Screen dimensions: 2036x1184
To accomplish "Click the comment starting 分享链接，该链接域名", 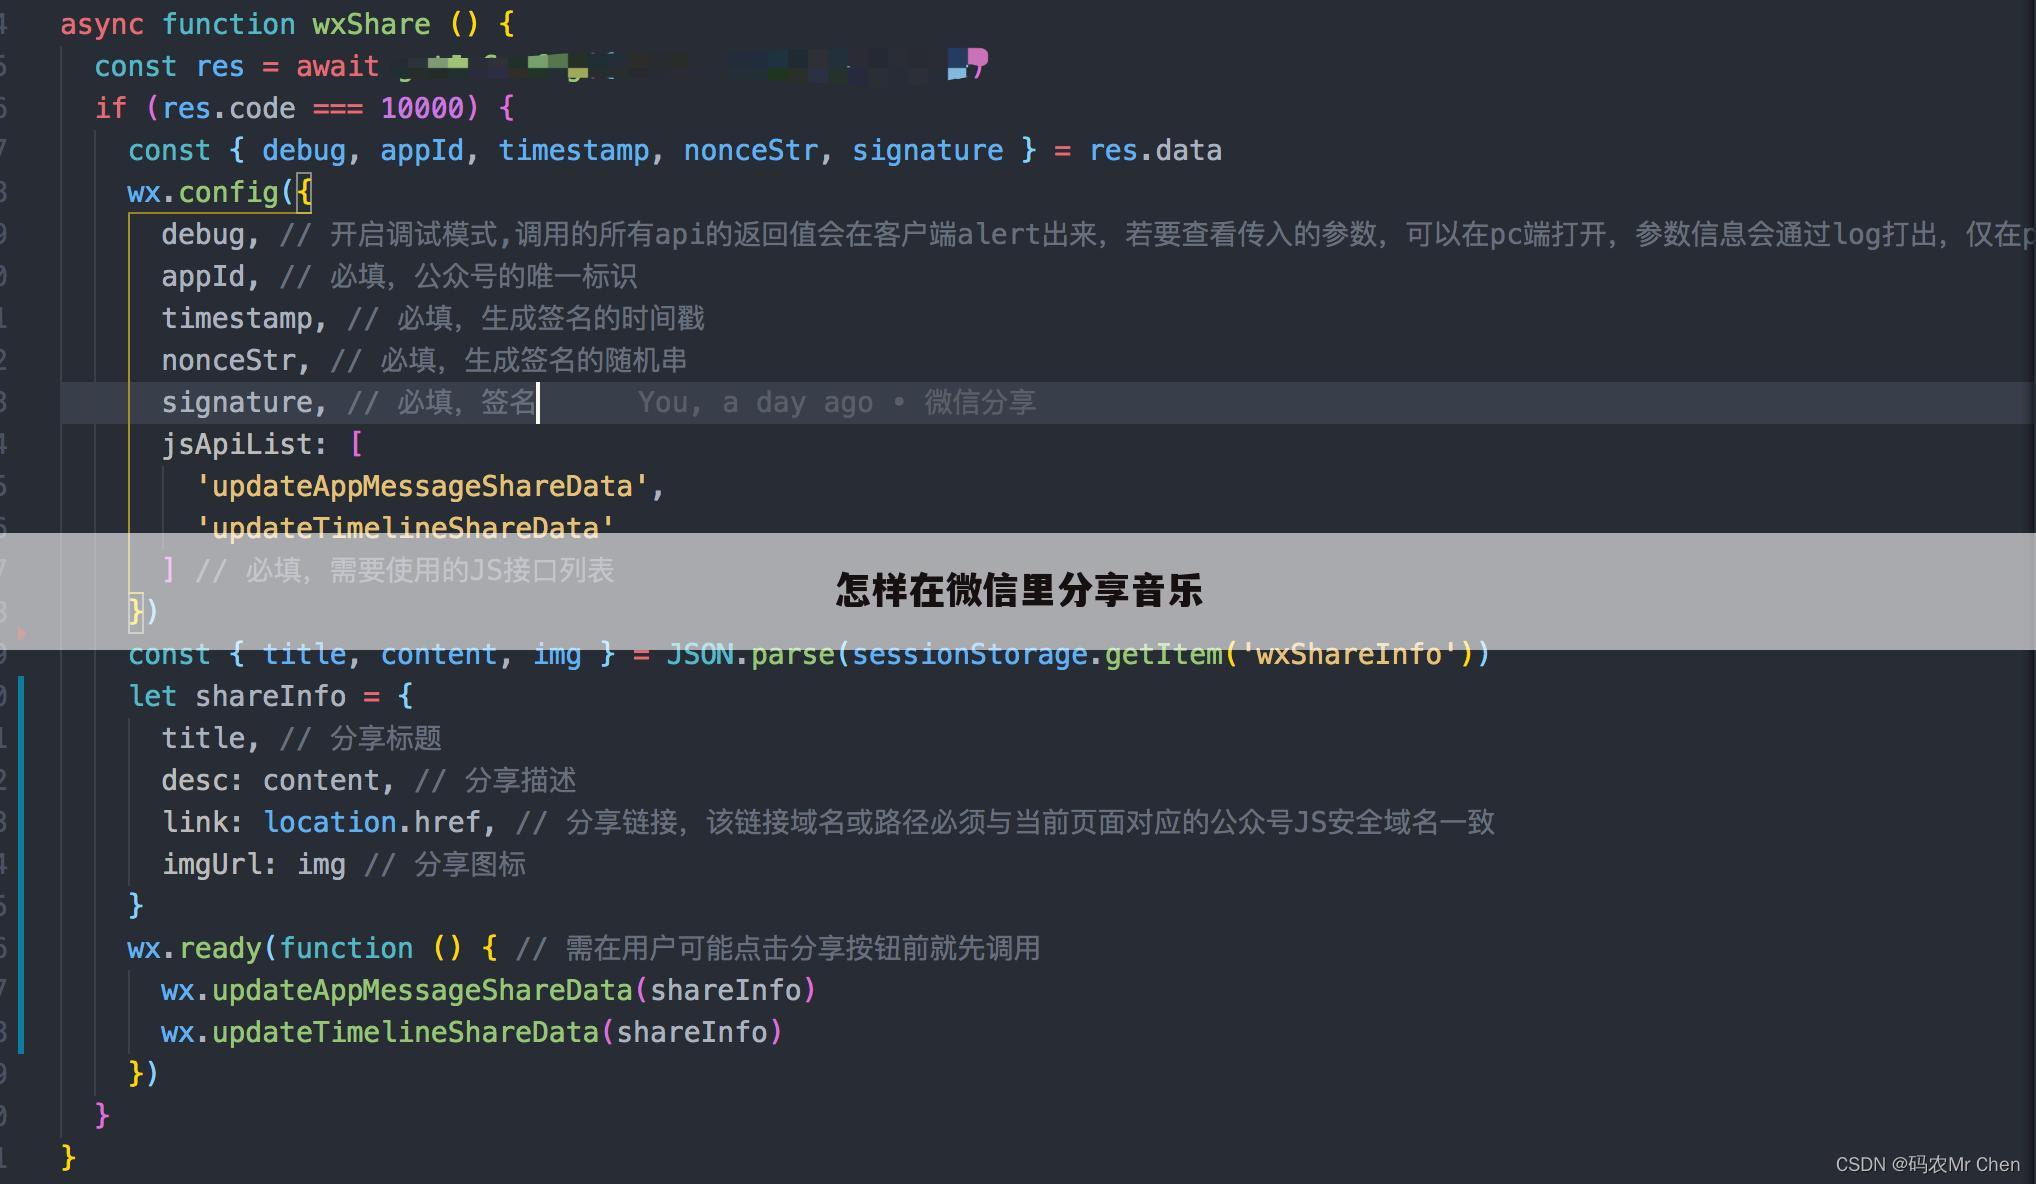I will tap(1005, 822).
